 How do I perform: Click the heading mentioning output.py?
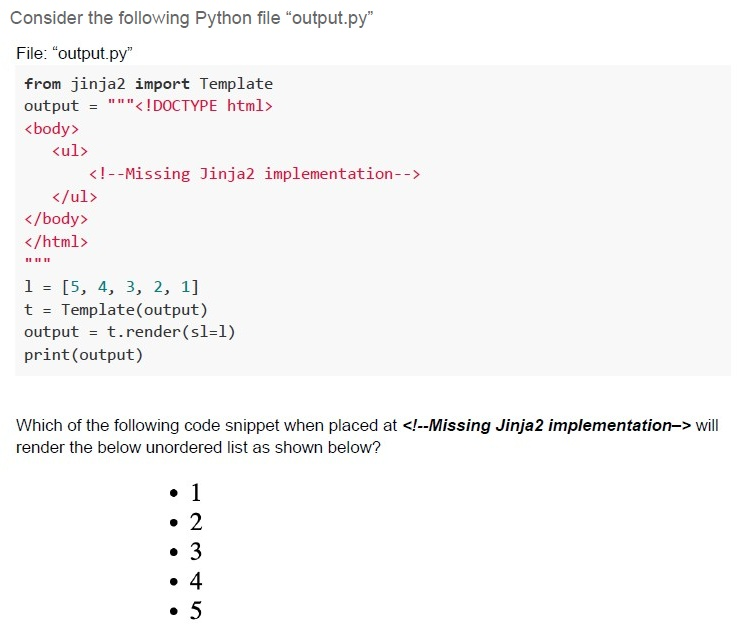(x=191, y=18)
